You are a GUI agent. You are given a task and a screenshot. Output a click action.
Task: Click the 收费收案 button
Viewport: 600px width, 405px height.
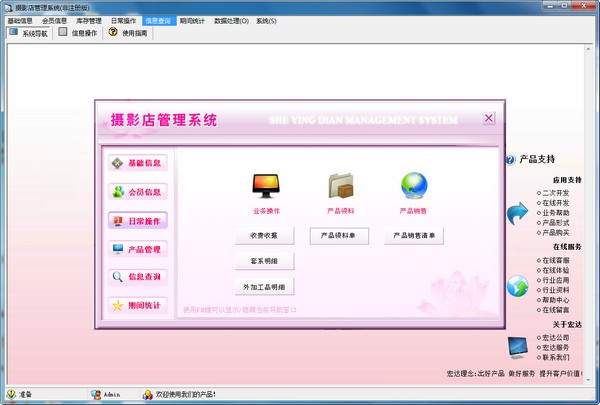[x=265, y=236]
